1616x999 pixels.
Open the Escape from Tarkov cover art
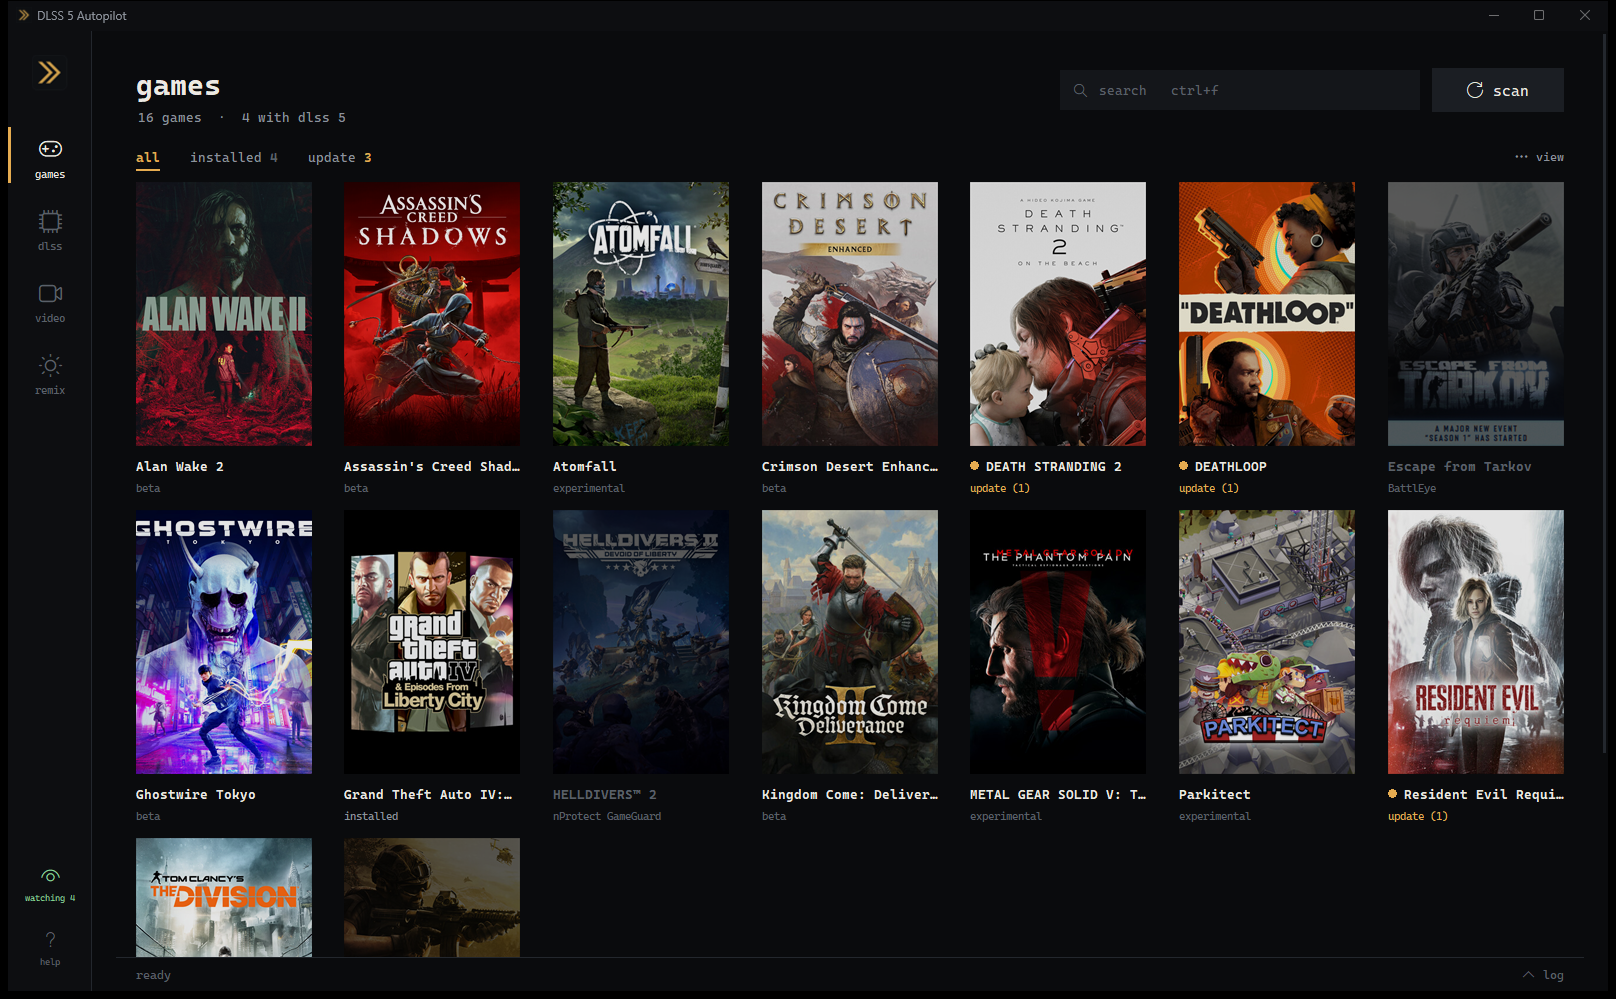click(x=1476, y=314)
